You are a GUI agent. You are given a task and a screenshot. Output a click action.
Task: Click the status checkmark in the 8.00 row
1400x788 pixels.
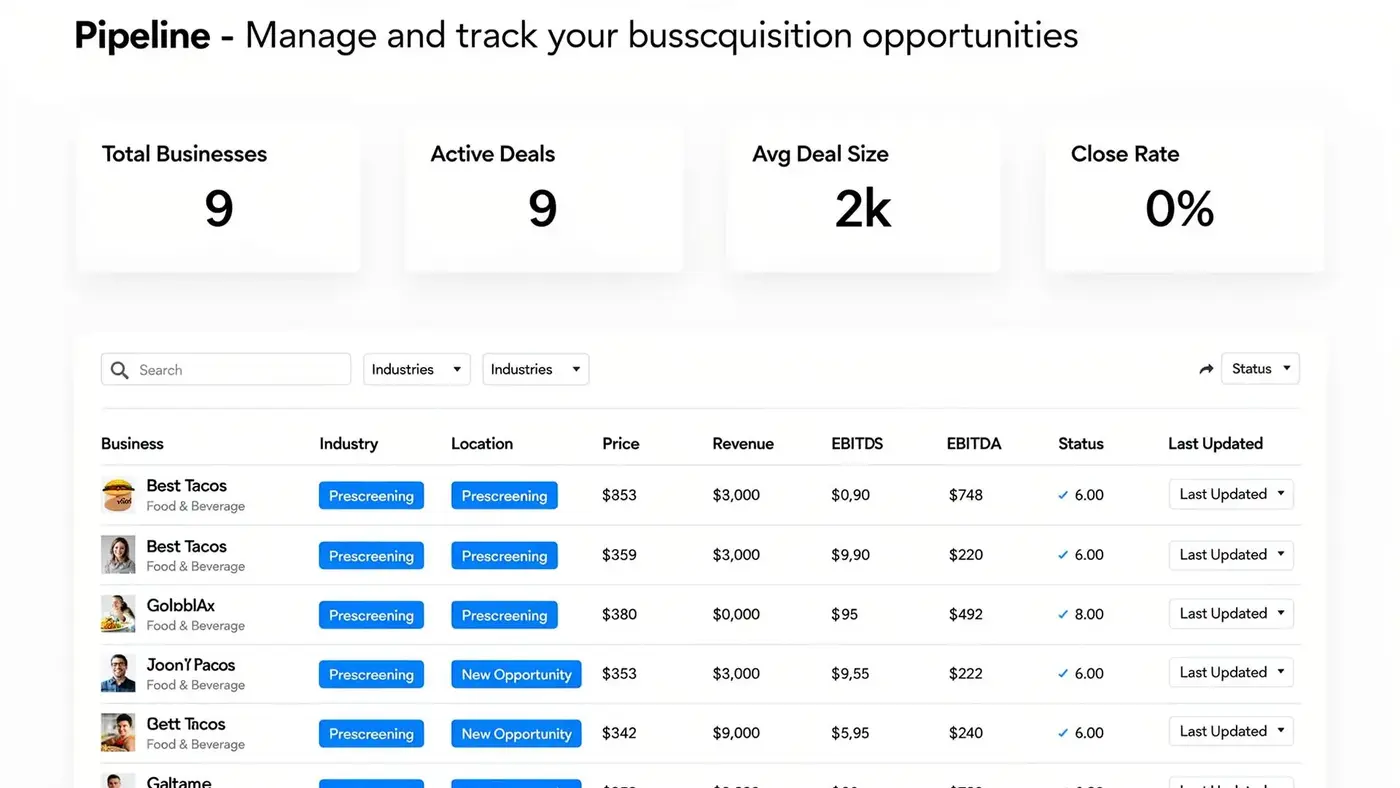click(x=1063, y=615)
